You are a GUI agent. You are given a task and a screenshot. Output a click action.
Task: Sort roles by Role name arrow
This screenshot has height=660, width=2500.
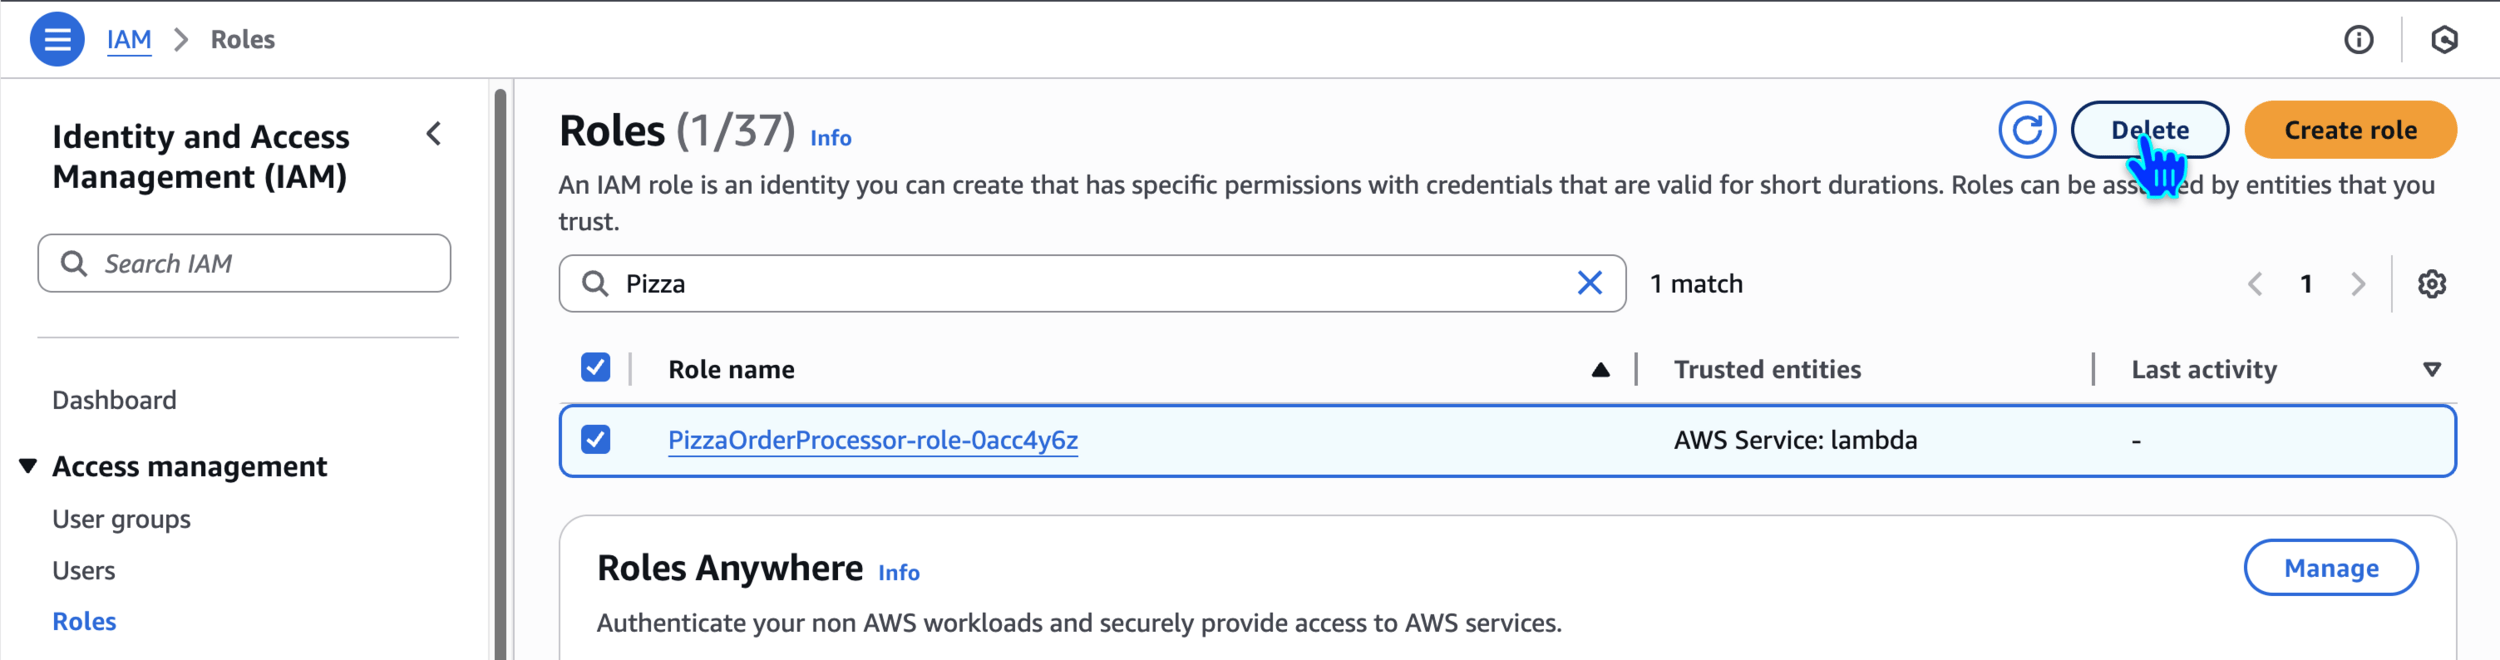pyautogui.click(x=1600, y=370)
